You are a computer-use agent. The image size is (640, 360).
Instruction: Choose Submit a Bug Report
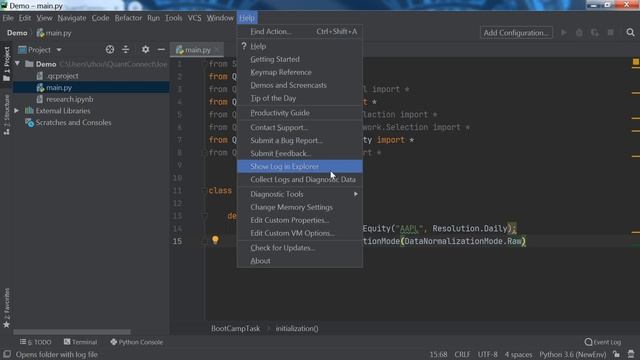[x=300, y=140]
